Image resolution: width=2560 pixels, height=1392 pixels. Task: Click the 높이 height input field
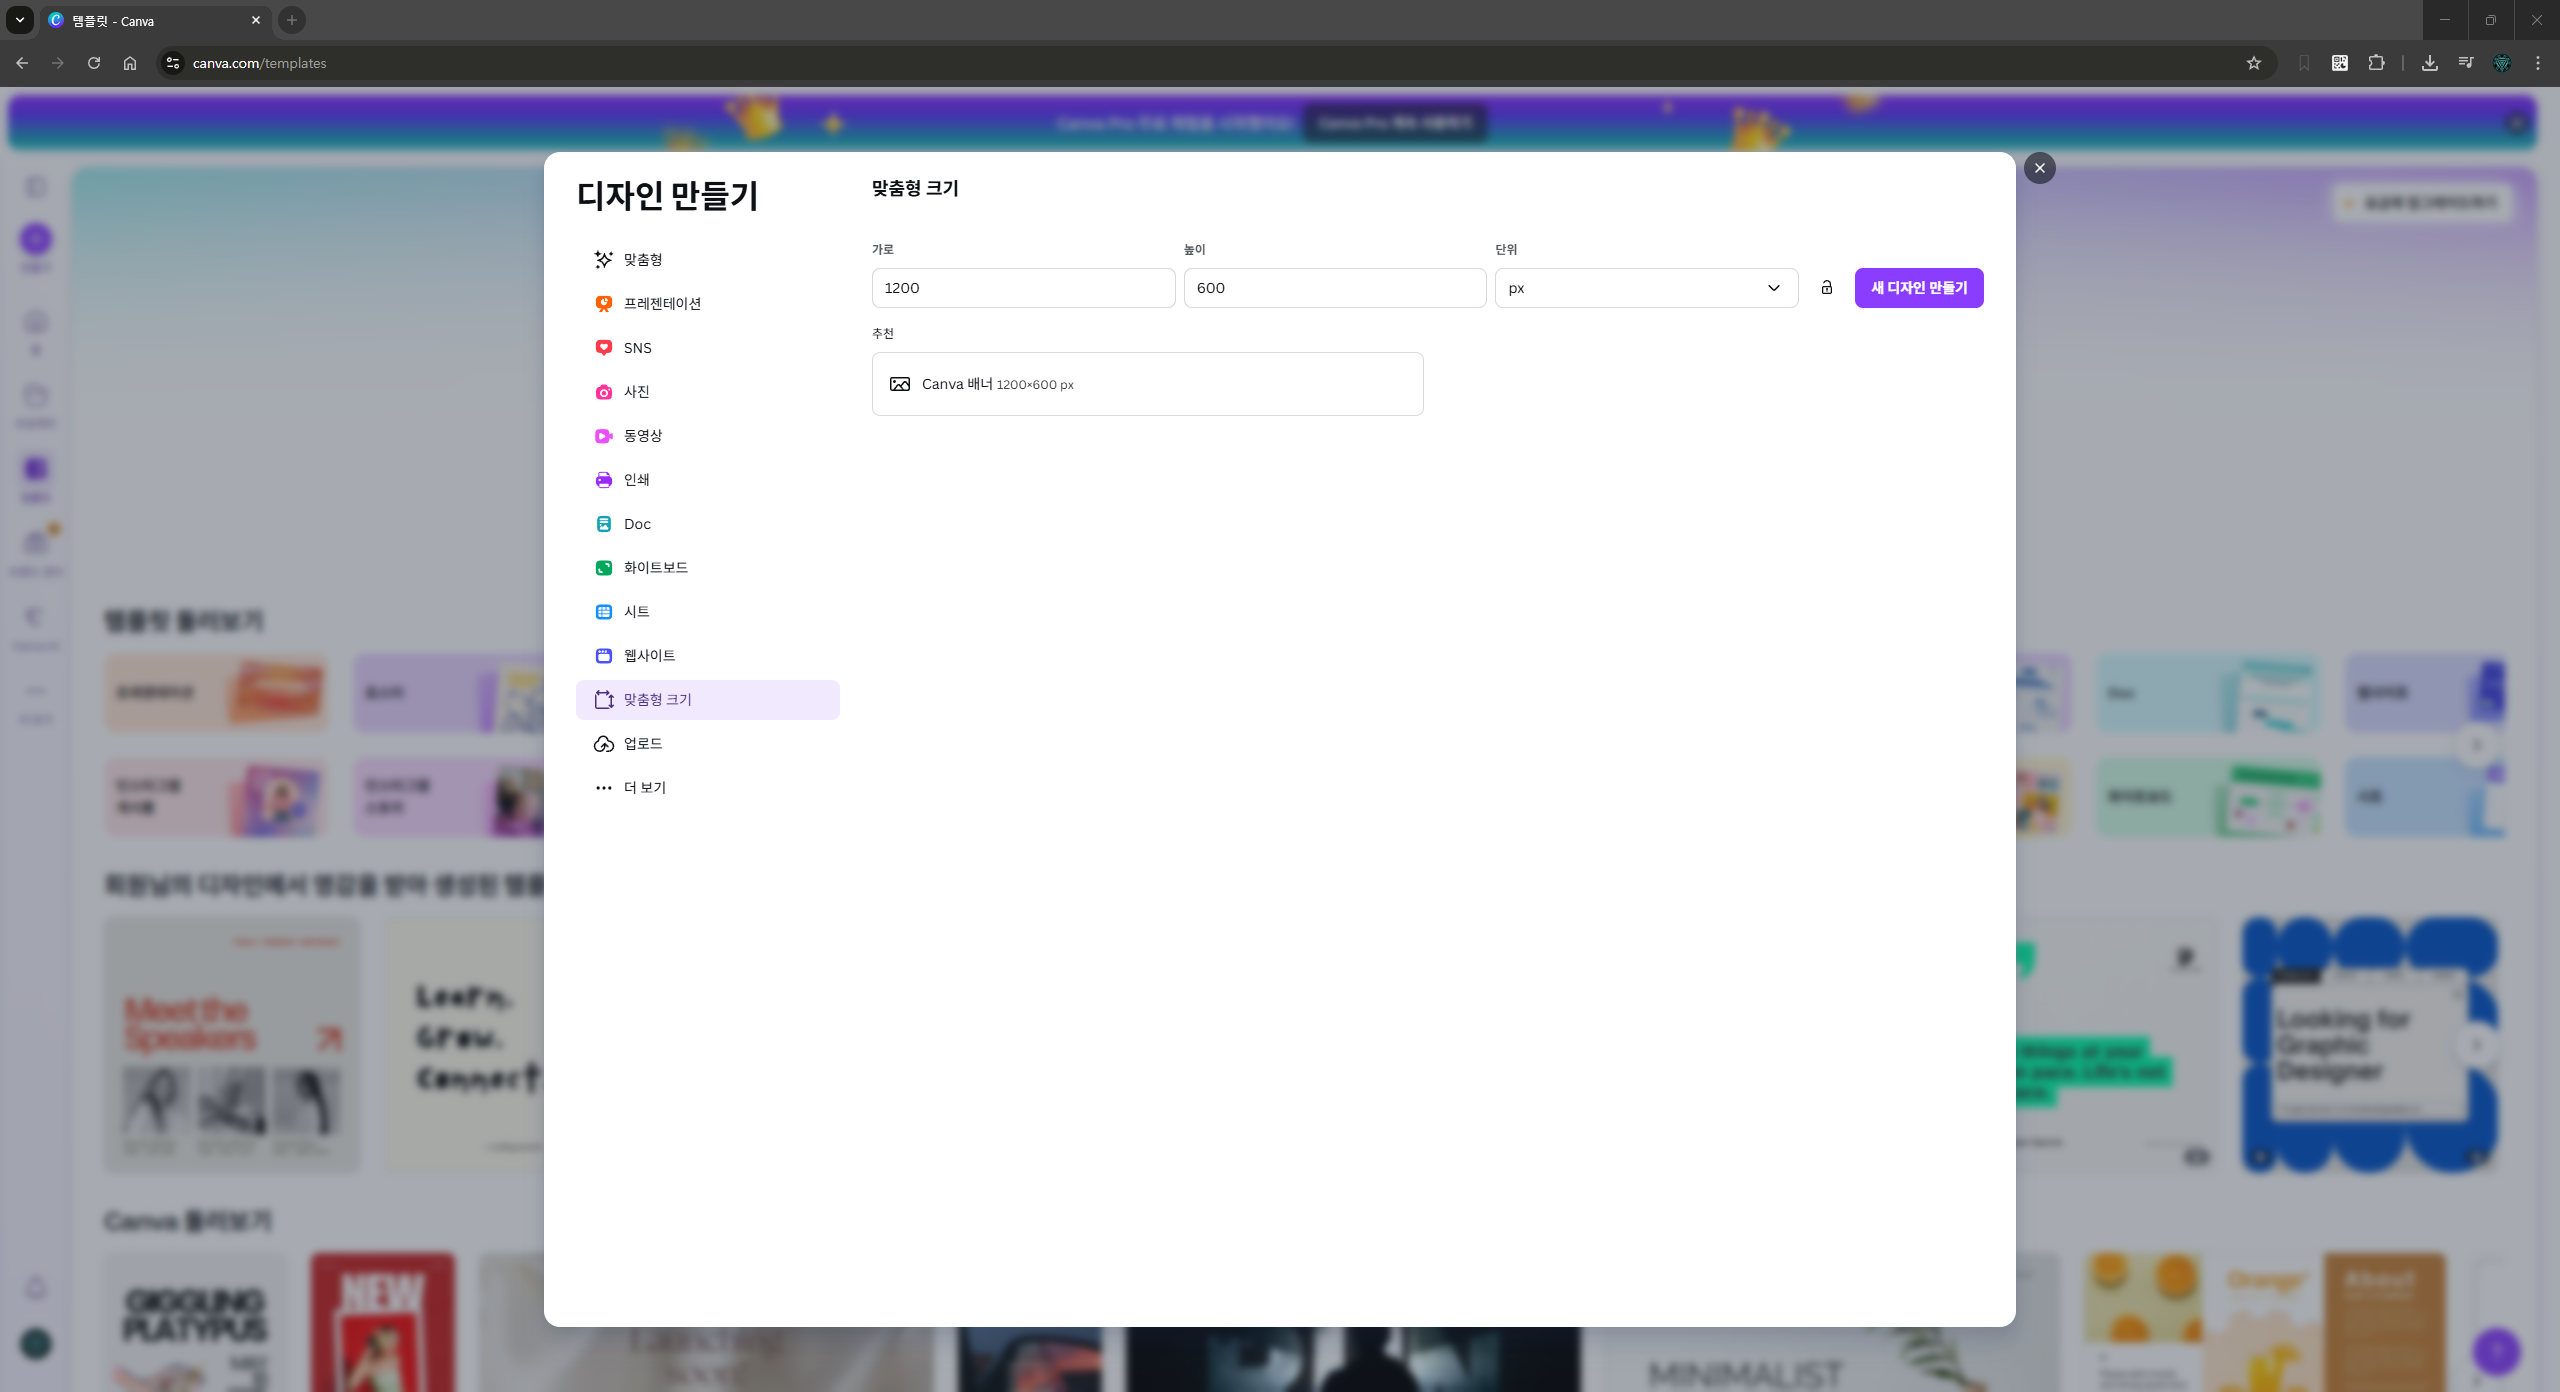point(1334,288)
